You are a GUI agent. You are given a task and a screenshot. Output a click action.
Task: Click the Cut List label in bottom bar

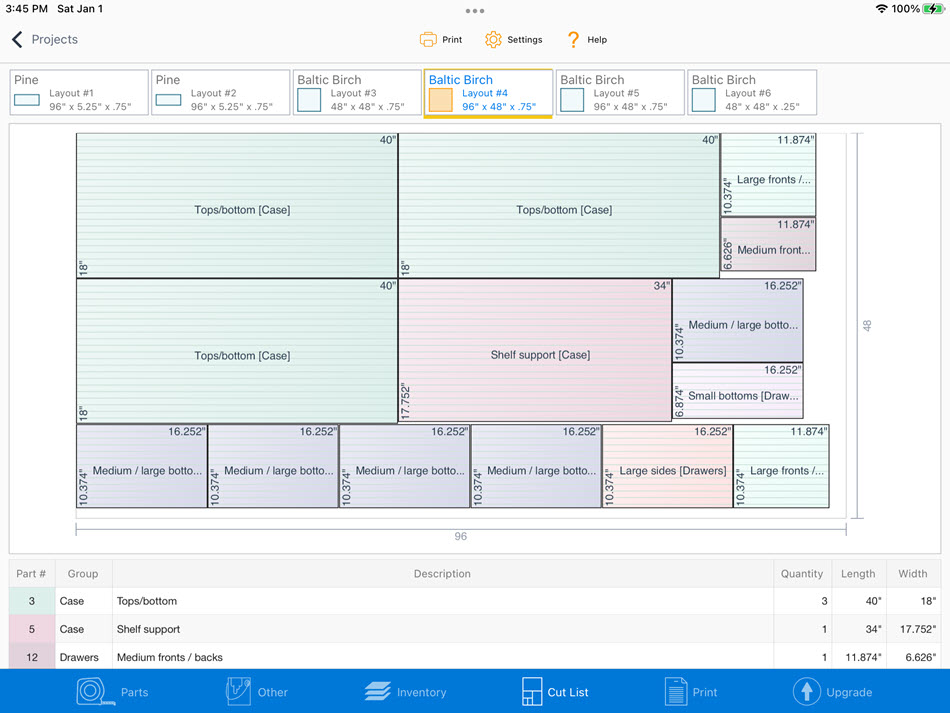tap(568, 692)
